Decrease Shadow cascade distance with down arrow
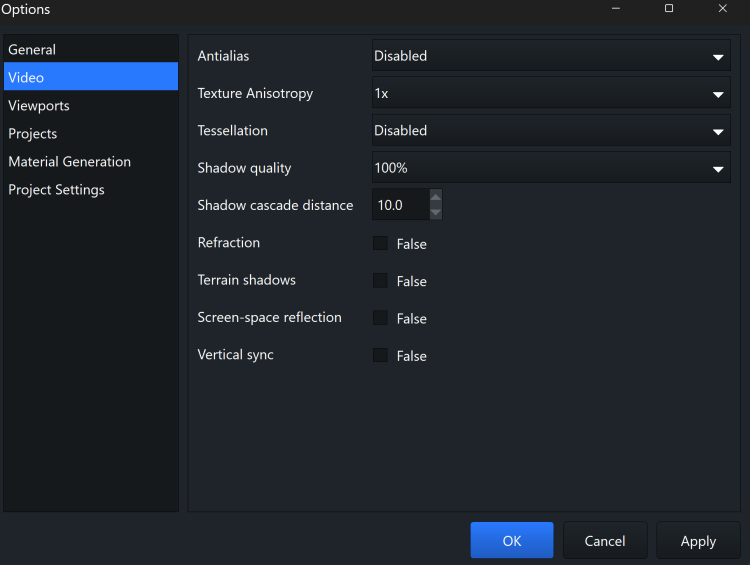This screenshot has width=750, height=565. click(x=435, y=212)
